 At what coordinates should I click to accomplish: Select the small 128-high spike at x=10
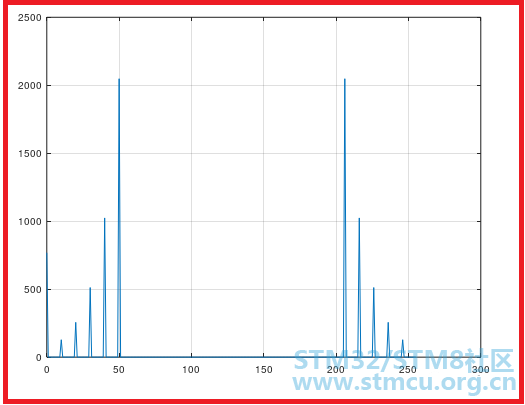tap(61, 348)
